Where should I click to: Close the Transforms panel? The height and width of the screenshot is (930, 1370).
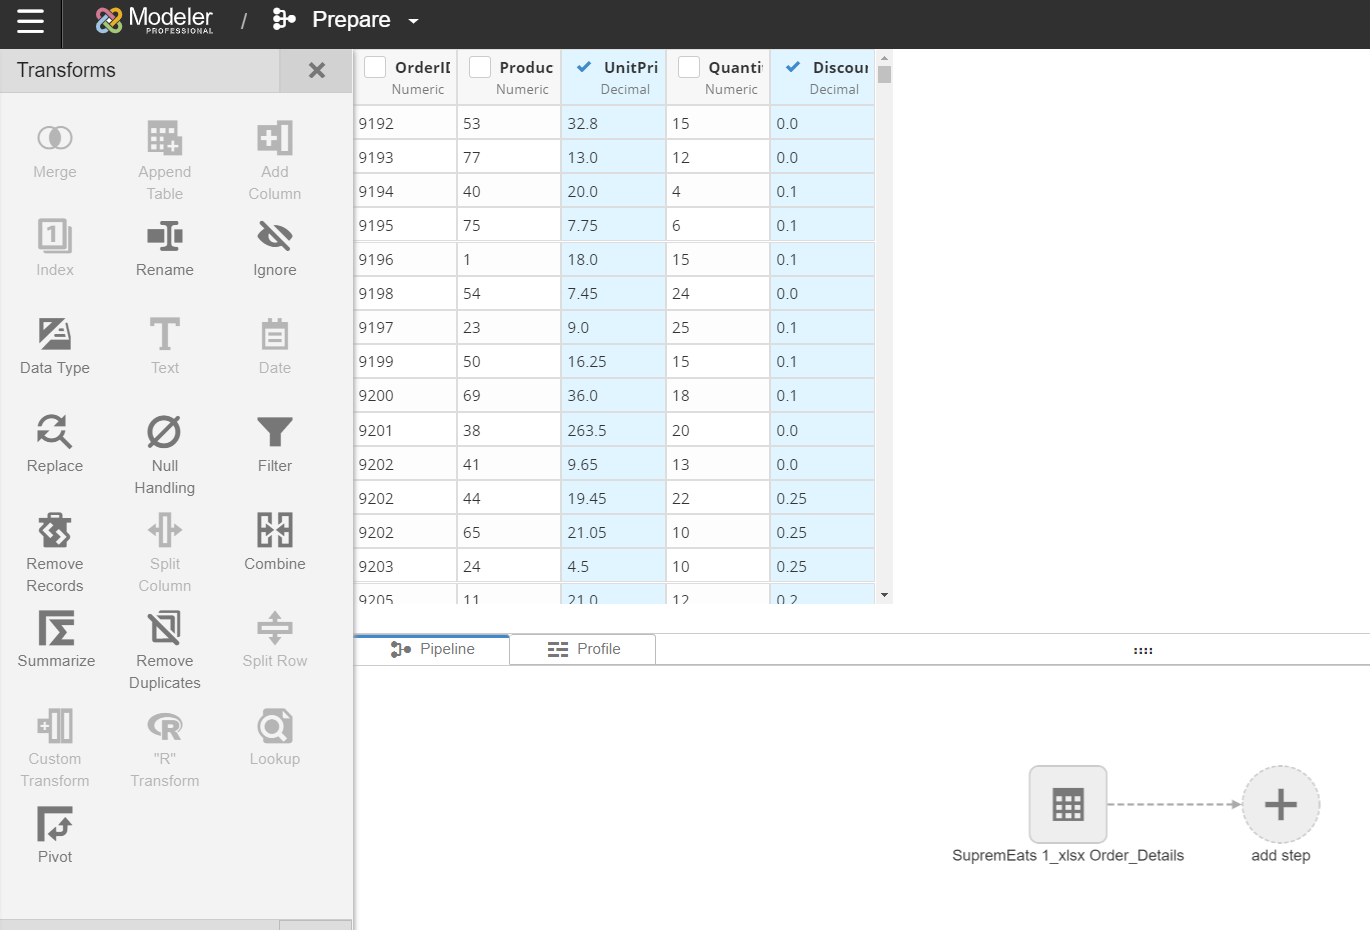[316, 70]
